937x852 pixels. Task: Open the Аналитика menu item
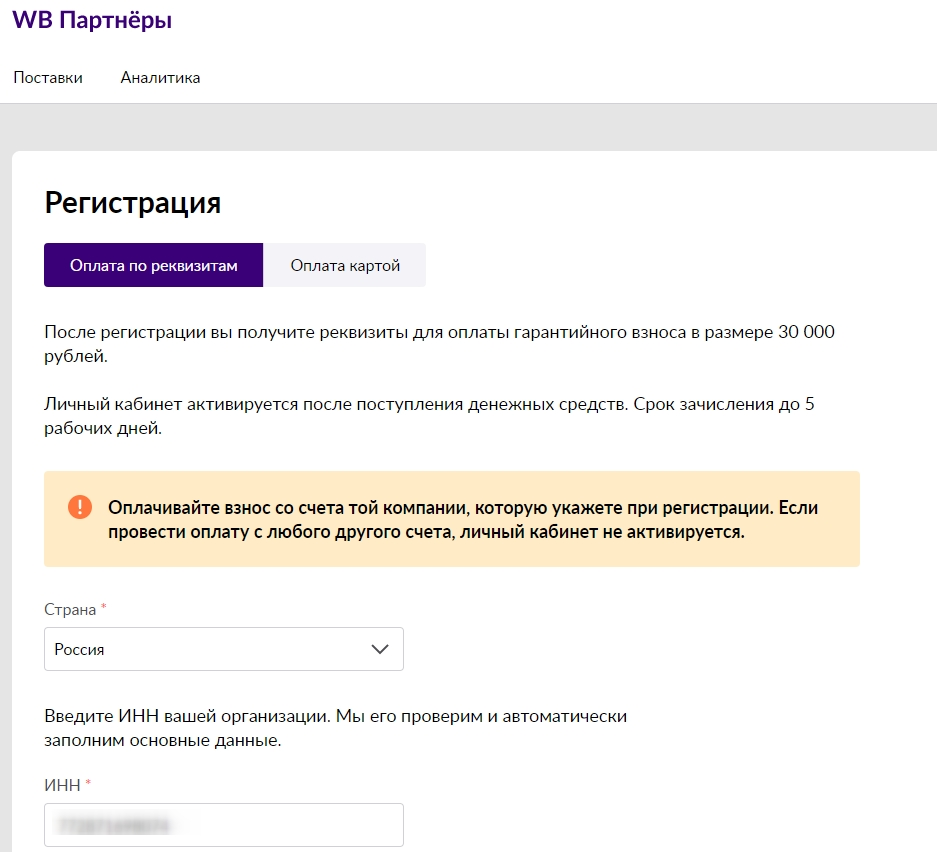click(x=160, y=78)
